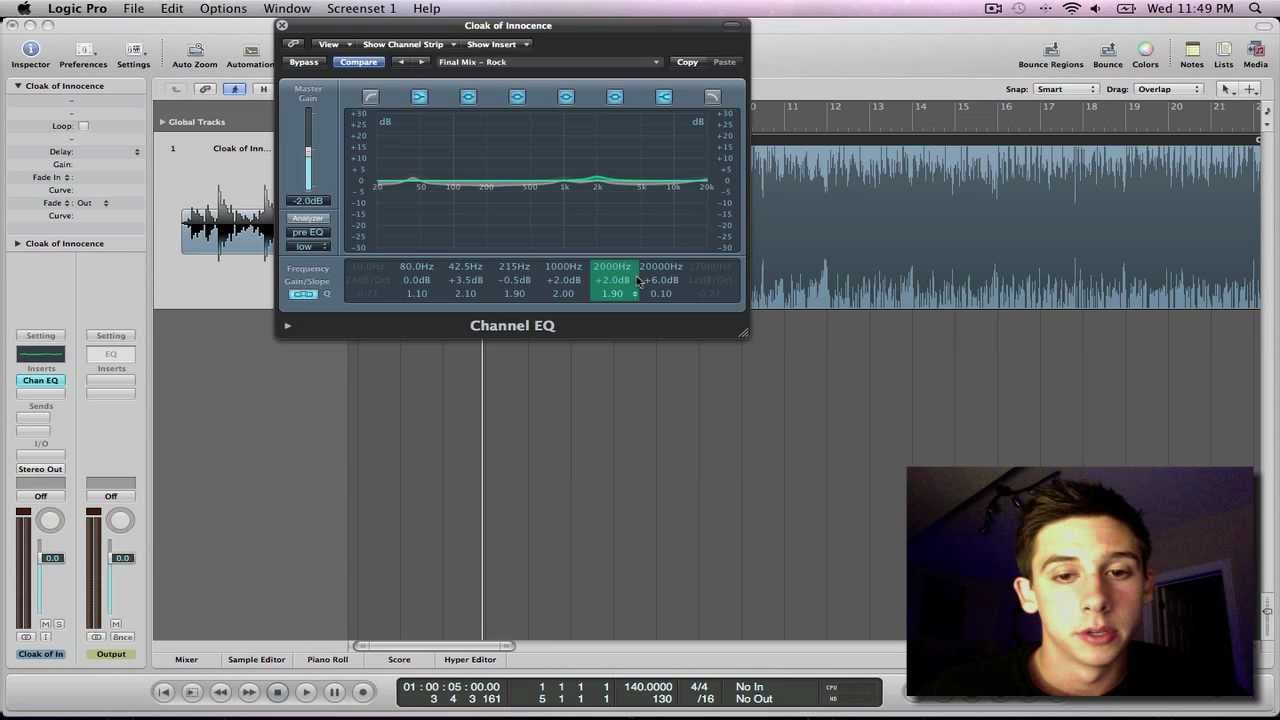Open the Media panel icon
Image resolution: width=1280 pixels, height=720 pixels.
pyautogui.click(x=1256, y=50)
